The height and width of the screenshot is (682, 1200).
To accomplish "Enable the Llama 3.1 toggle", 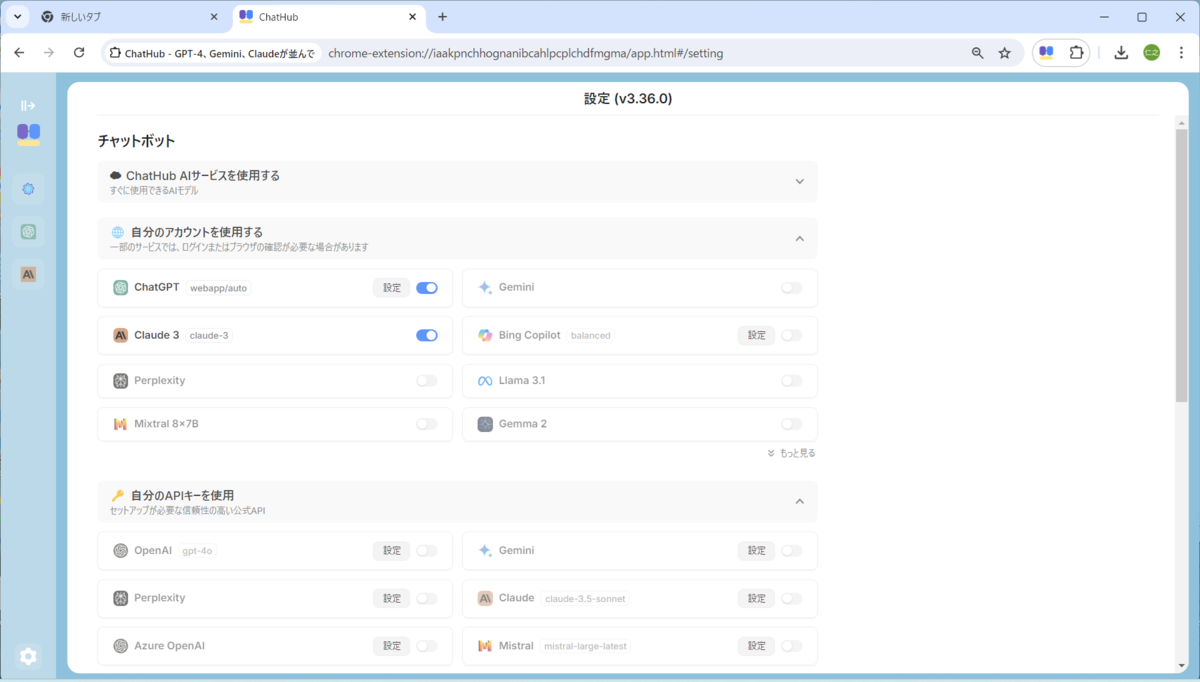I will click(791, 381).
